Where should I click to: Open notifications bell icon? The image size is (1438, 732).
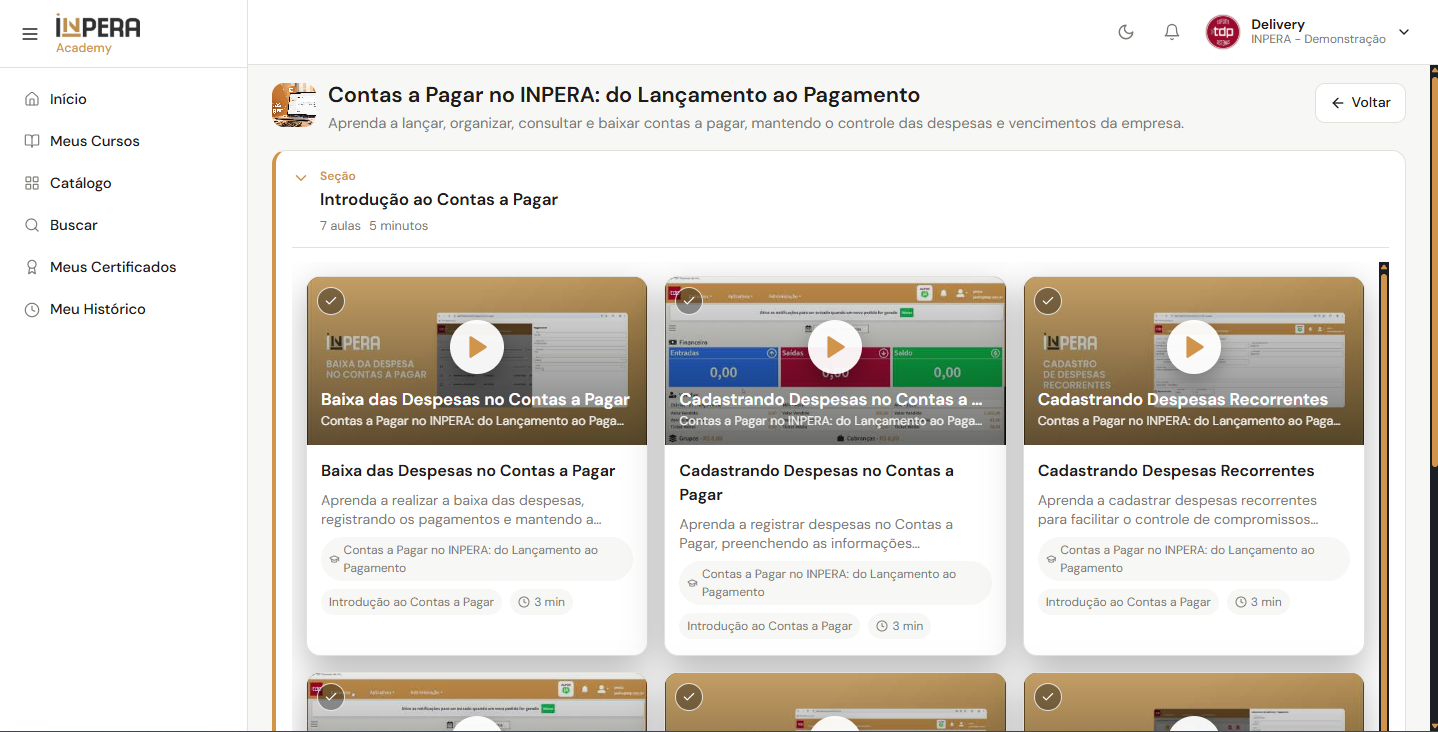1172,32
